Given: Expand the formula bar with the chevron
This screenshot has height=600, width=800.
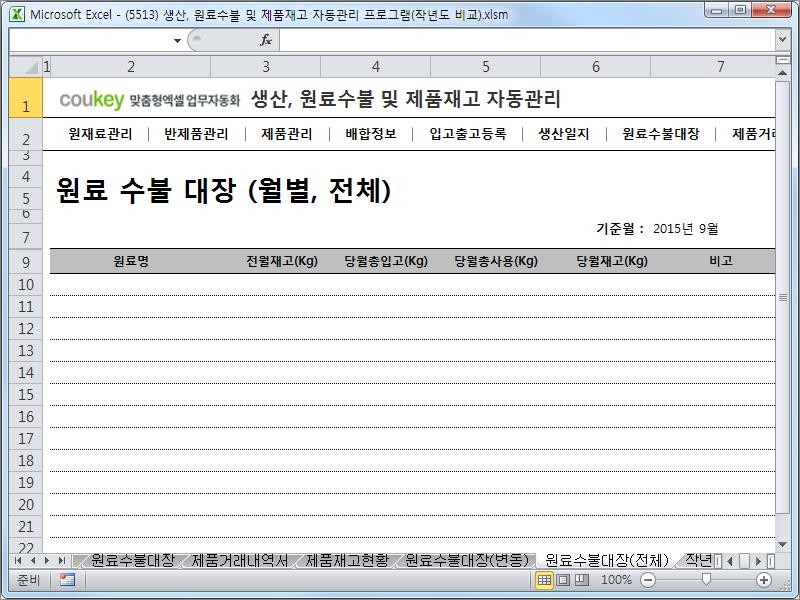Looking at the screenshot, I should coord(782,39).
